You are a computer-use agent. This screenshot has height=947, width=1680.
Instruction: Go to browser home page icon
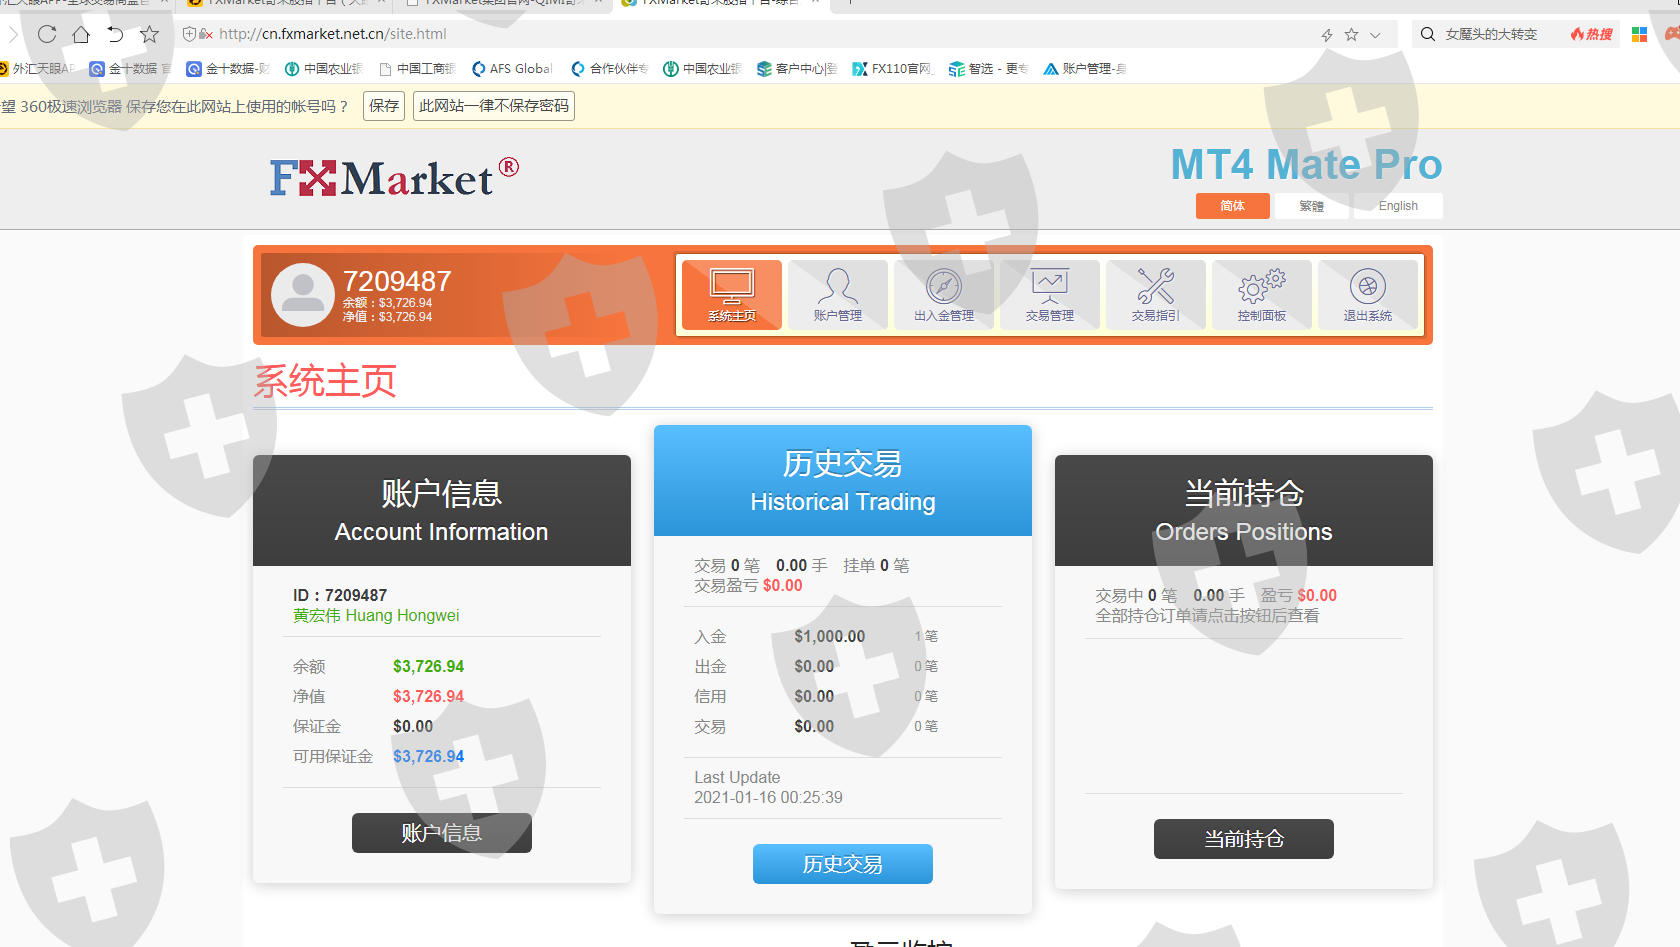pyautogui.click(x=81, y=34)
